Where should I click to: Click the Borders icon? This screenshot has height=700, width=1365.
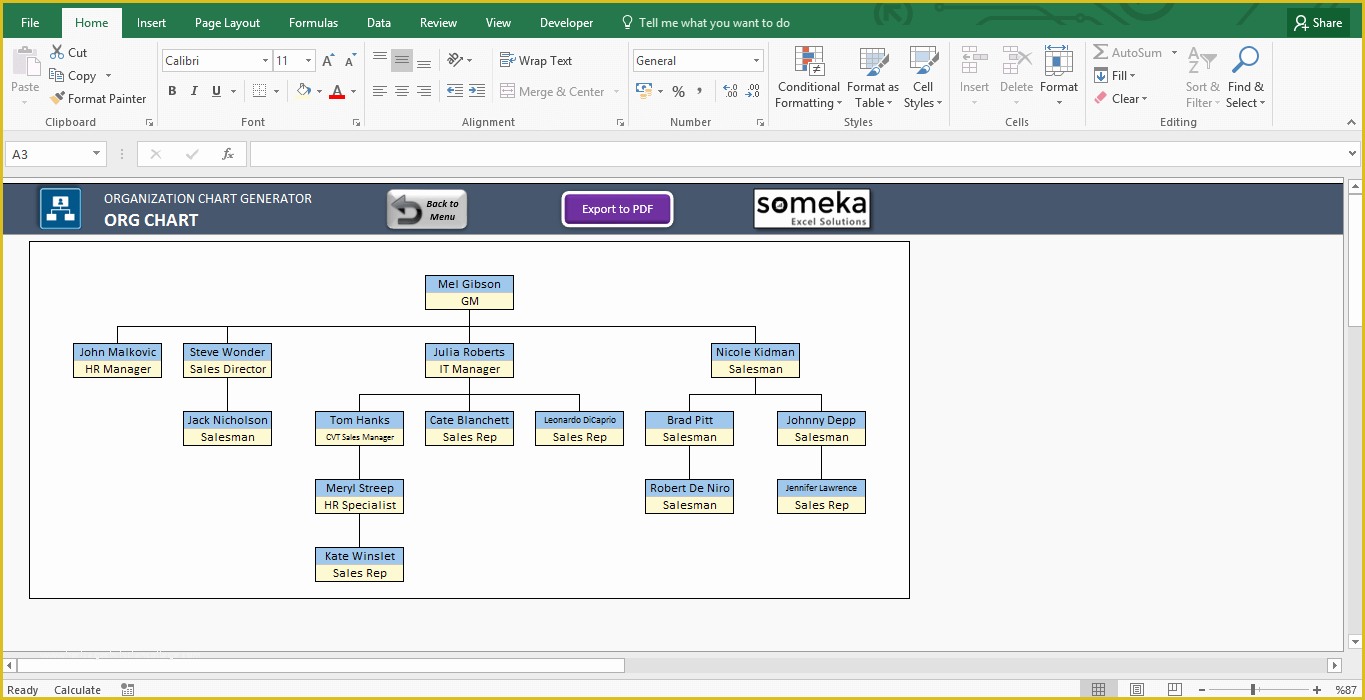(x=259, y=91)
